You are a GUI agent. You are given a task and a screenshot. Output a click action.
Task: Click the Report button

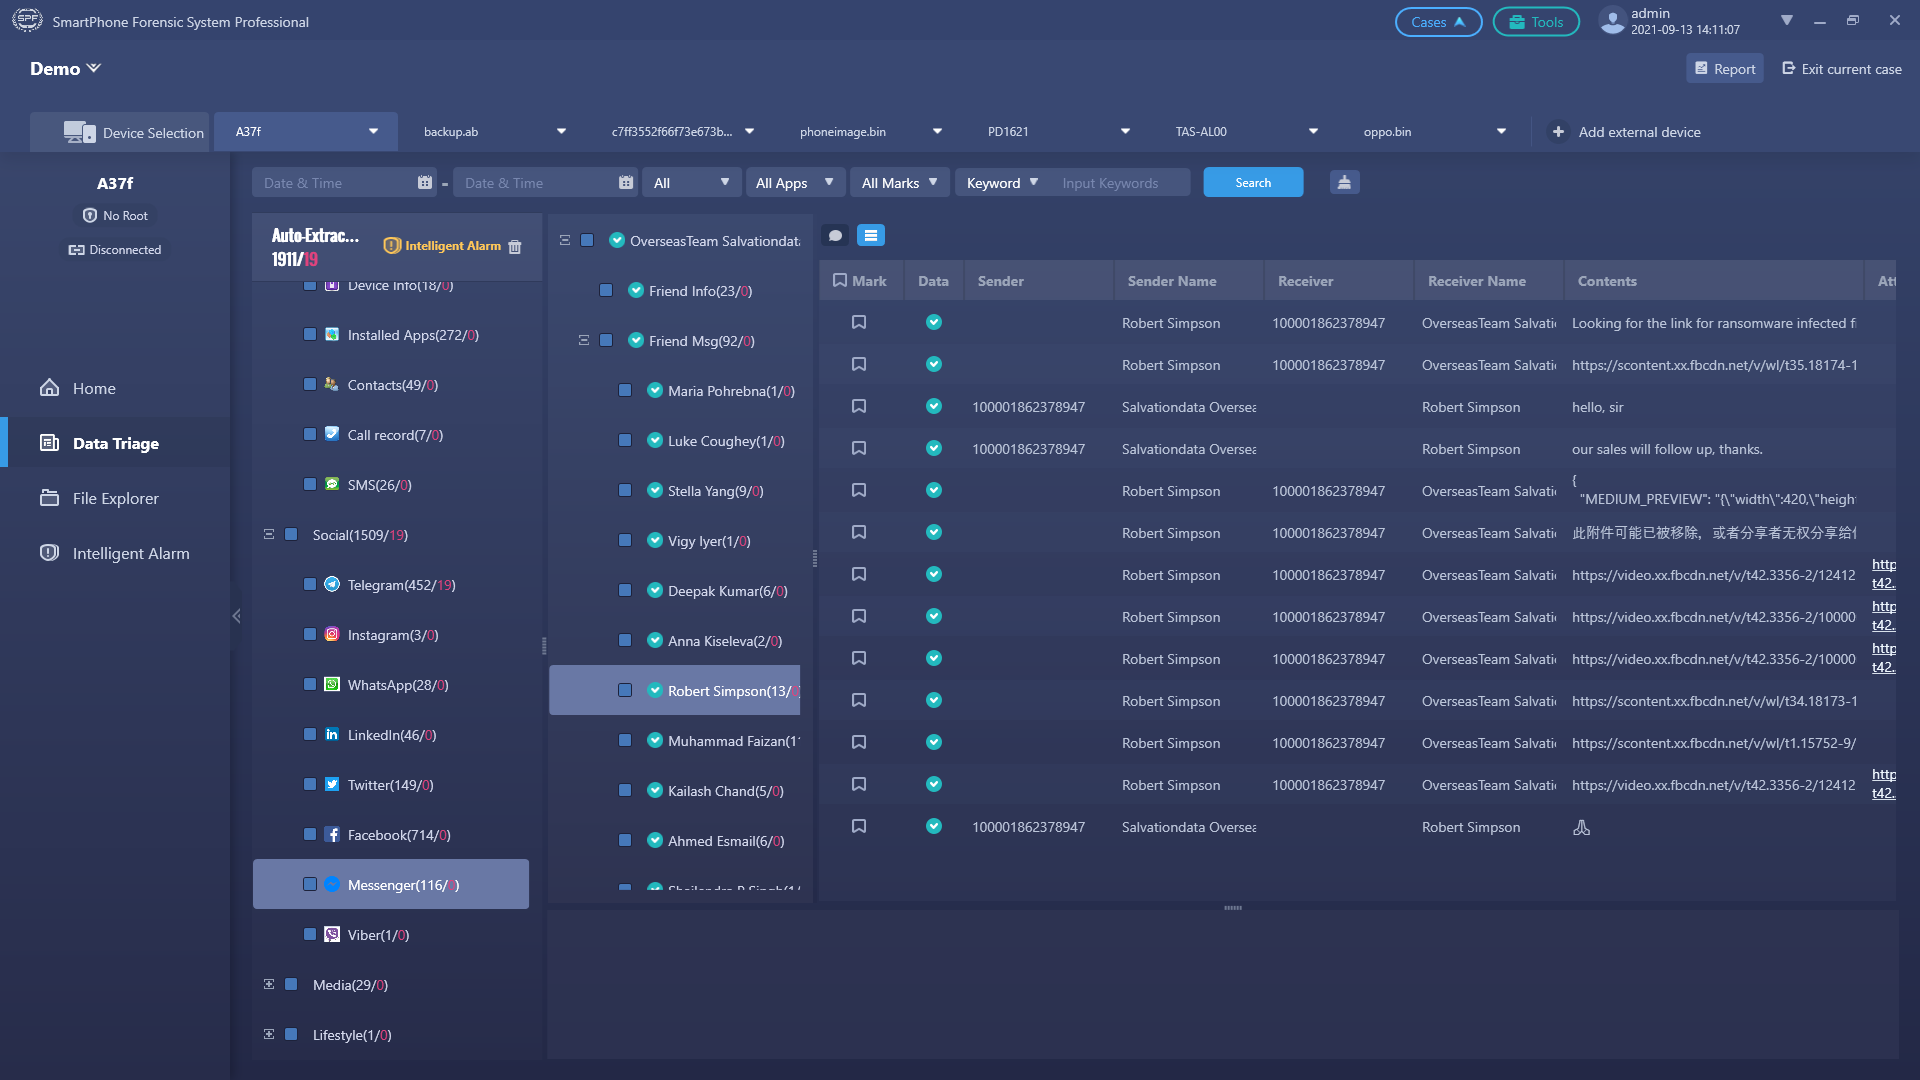point(1725,69)
